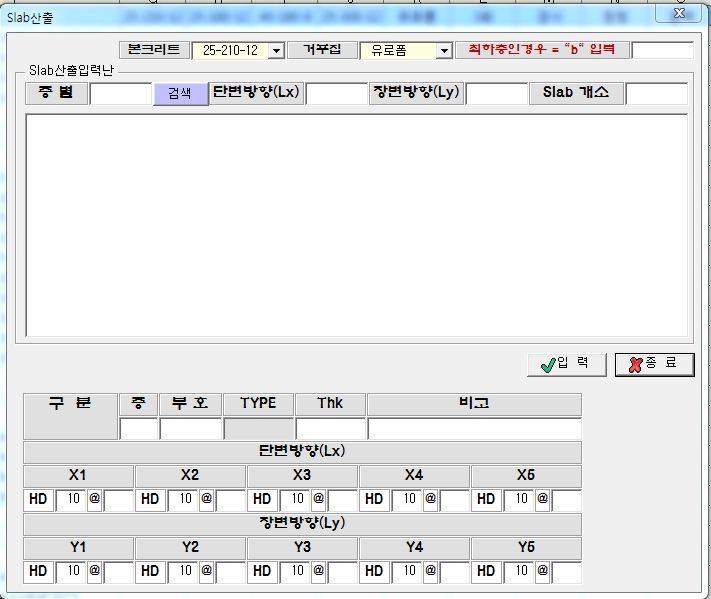Click the X5 rebar diameter field showing 10
The width and height of the screenshot is (711, 599).
[519, 499]
